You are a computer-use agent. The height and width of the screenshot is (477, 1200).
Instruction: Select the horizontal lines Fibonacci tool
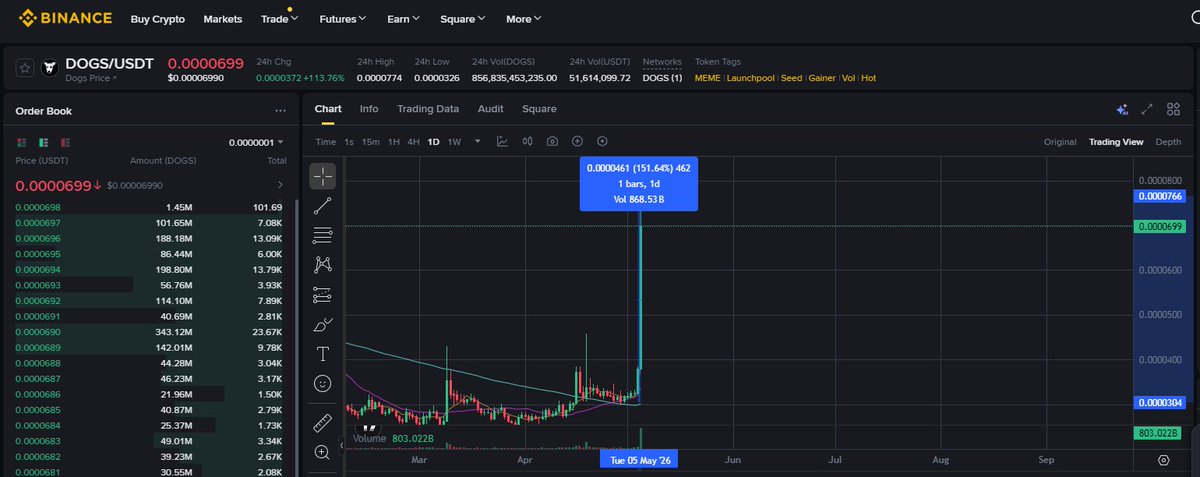tap(322, 235)
